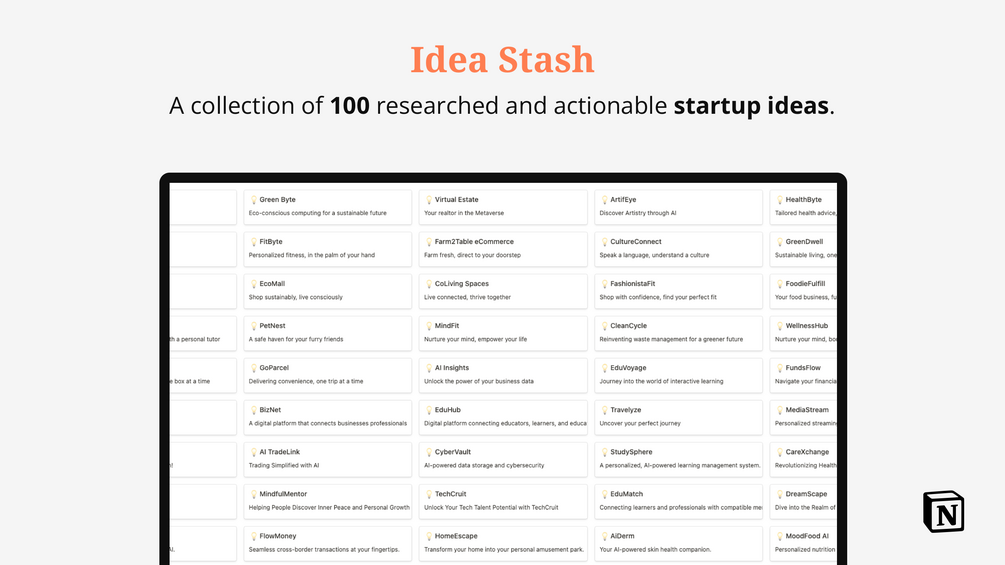Select the lightbulb icon beside TechCruit
The width and height of the screenshot is (1005, 565).
(x=429, y=495)
